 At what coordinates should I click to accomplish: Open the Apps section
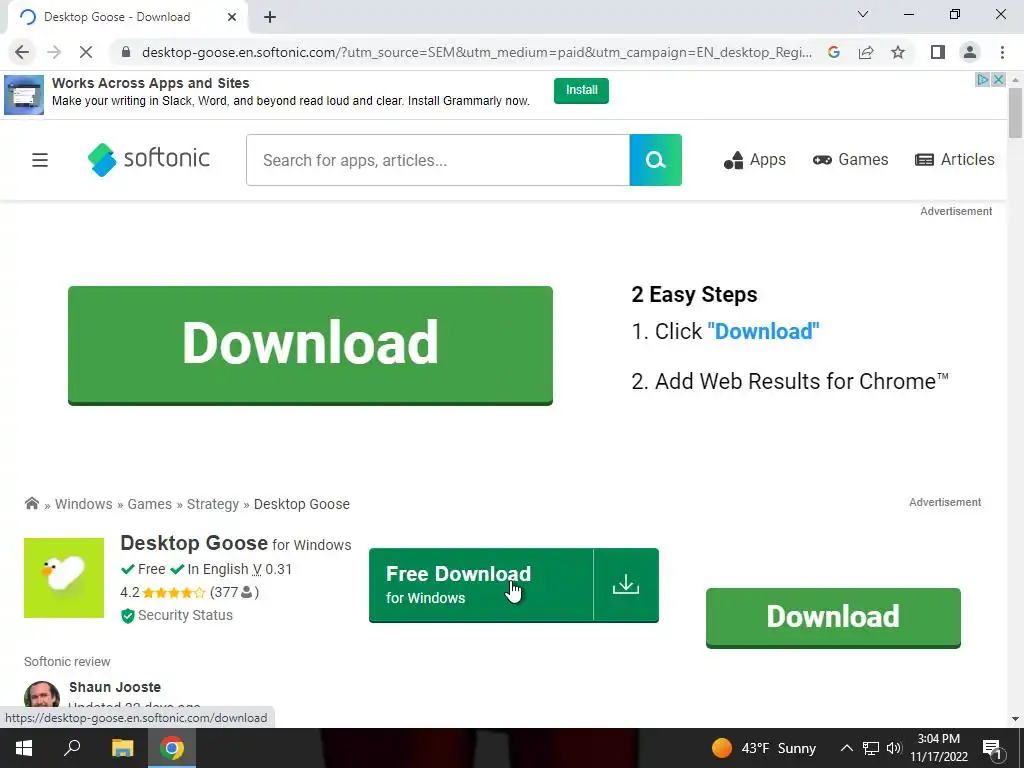click(754, 159)
